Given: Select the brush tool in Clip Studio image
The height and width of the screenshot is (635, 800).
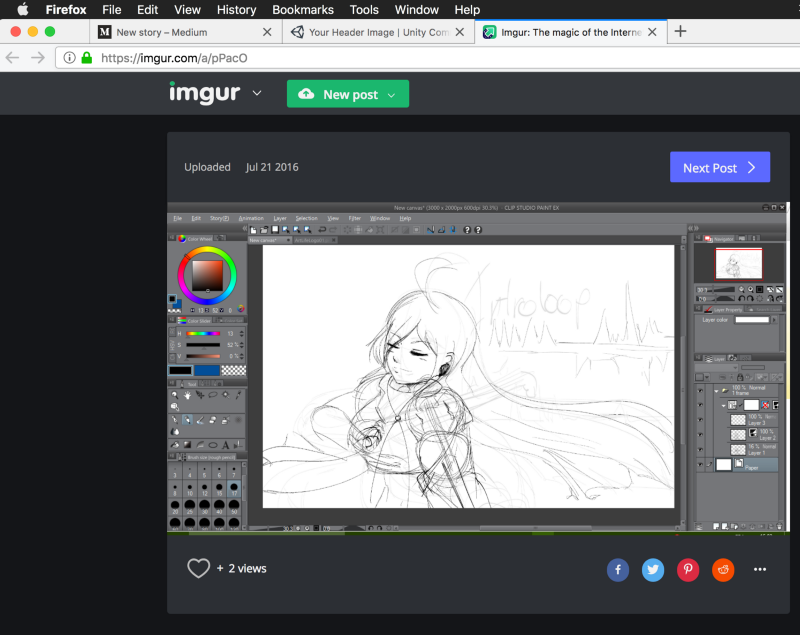Looking at the screenshot, I should 200,420.
